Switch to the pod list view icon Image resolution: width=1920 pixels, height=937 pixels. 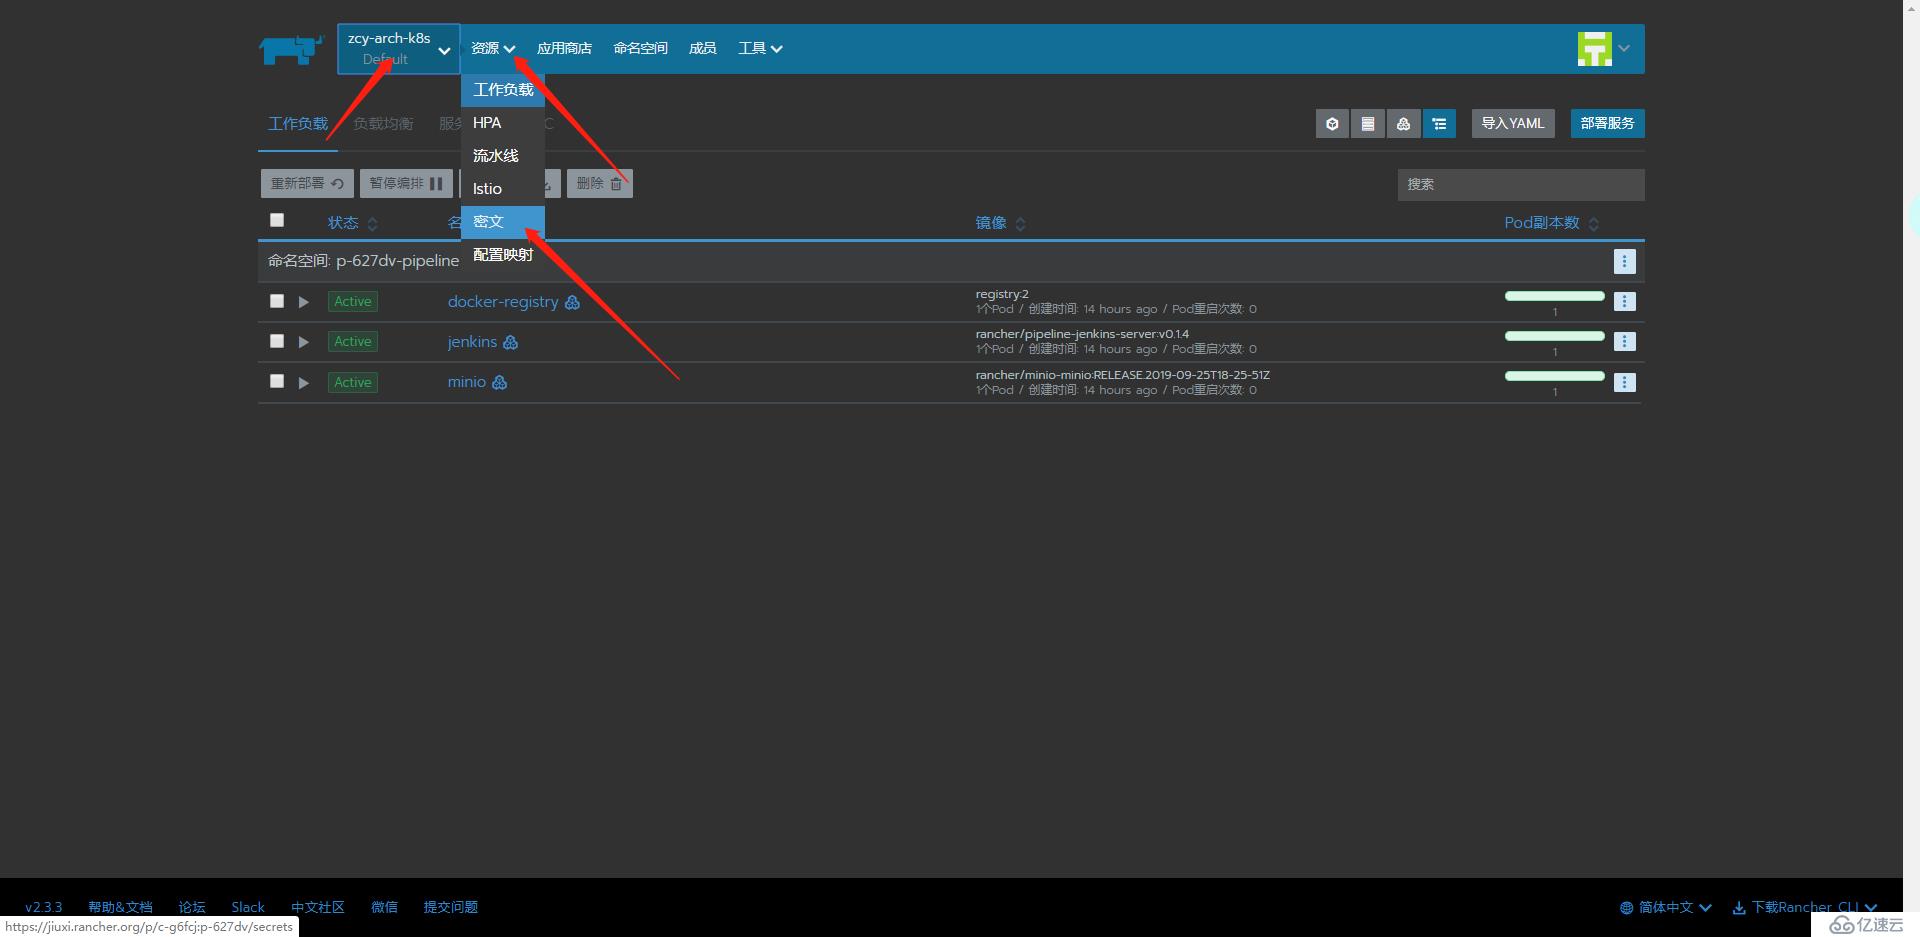point(1332,124)
